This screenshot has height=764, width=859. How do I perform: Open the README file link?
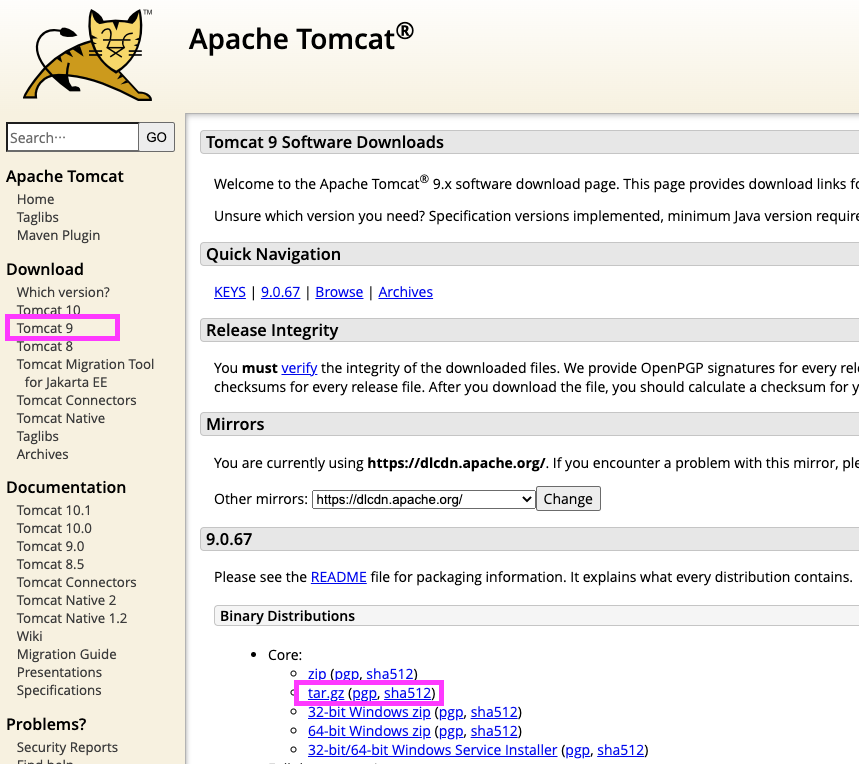coord(339,577)
